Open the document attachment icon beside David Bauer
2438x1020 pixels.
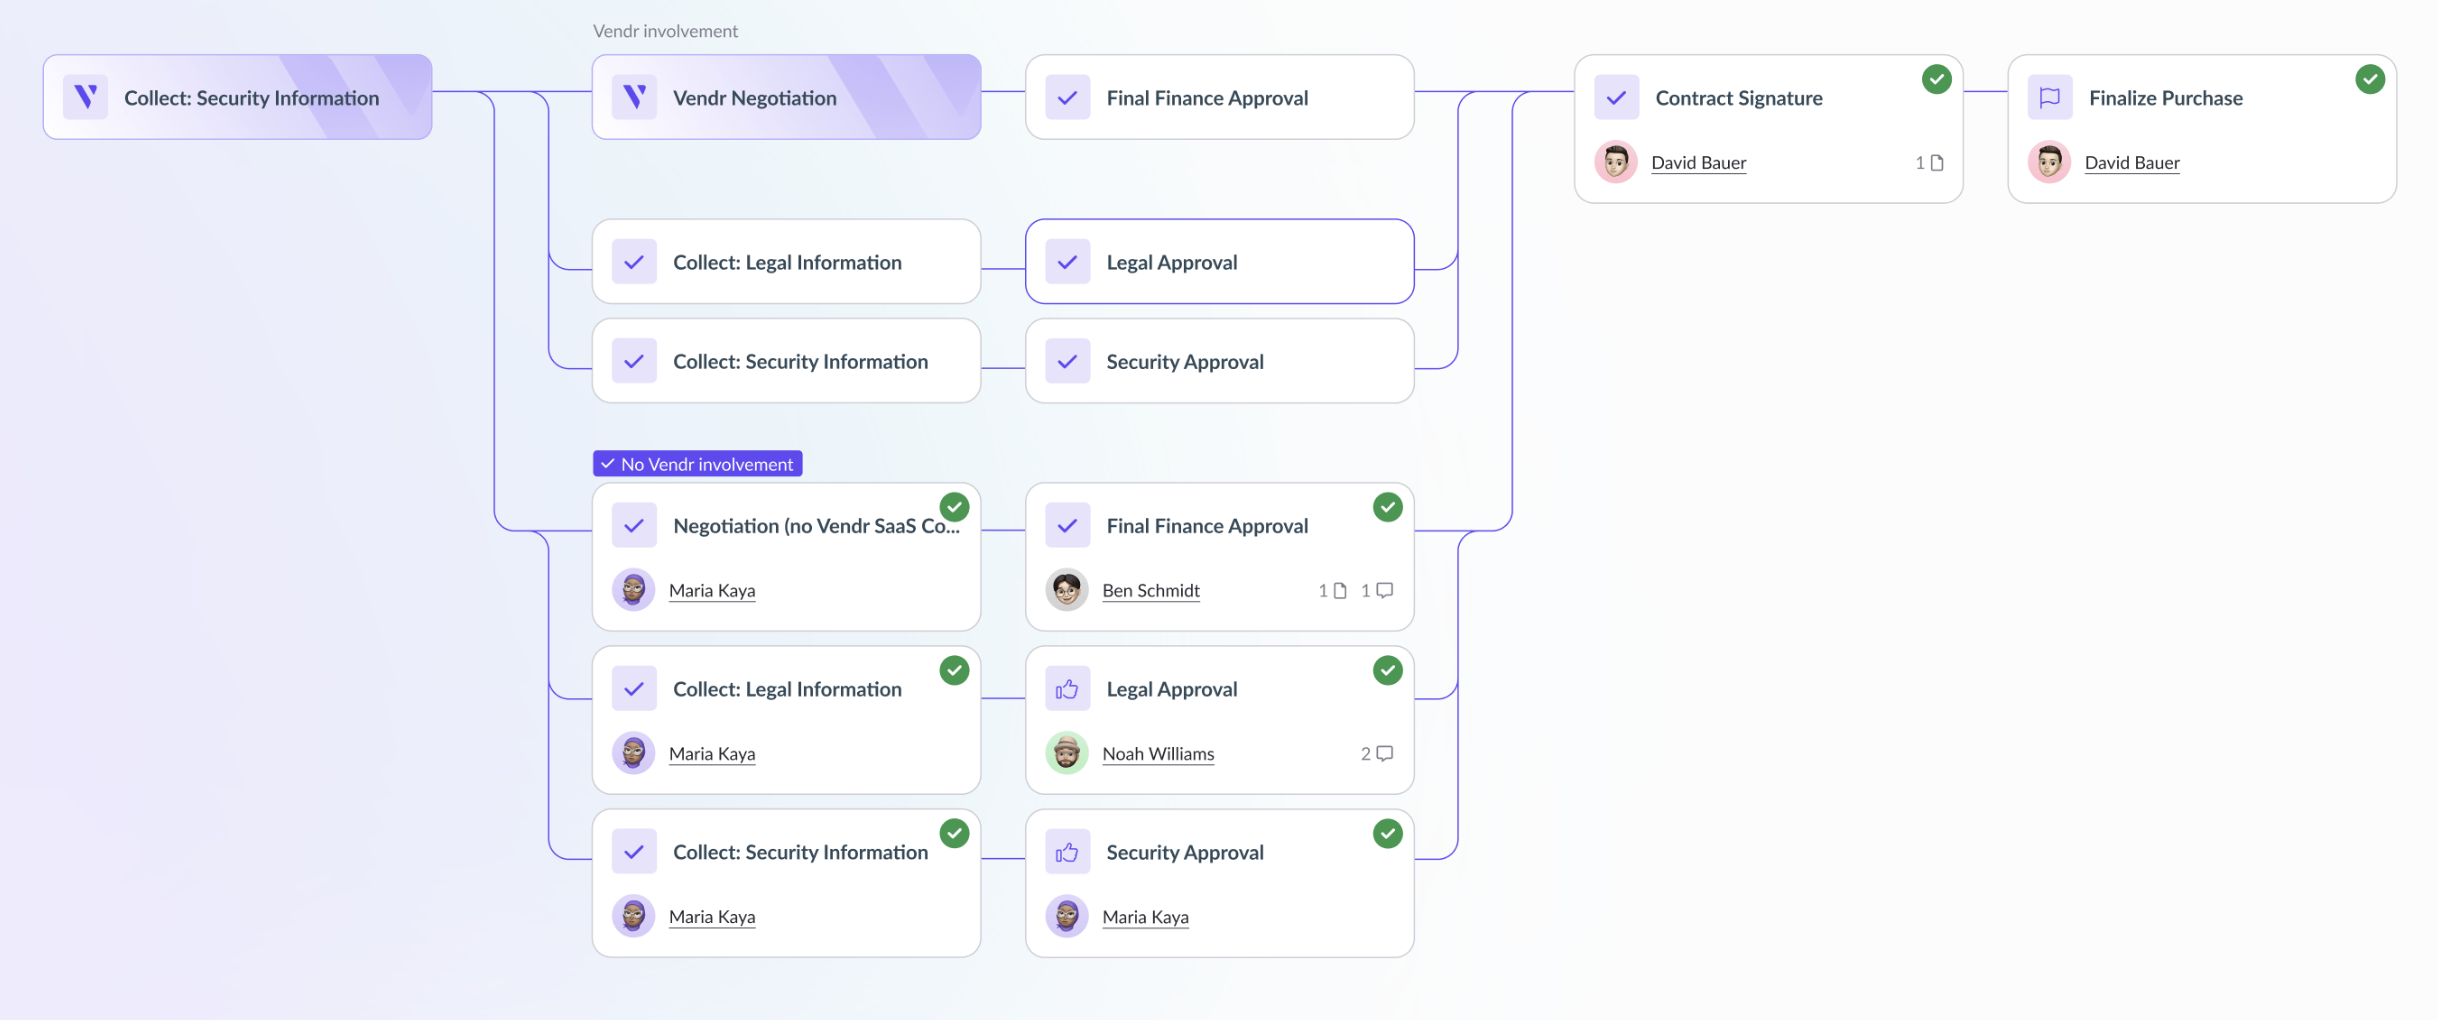(1937, 162)
